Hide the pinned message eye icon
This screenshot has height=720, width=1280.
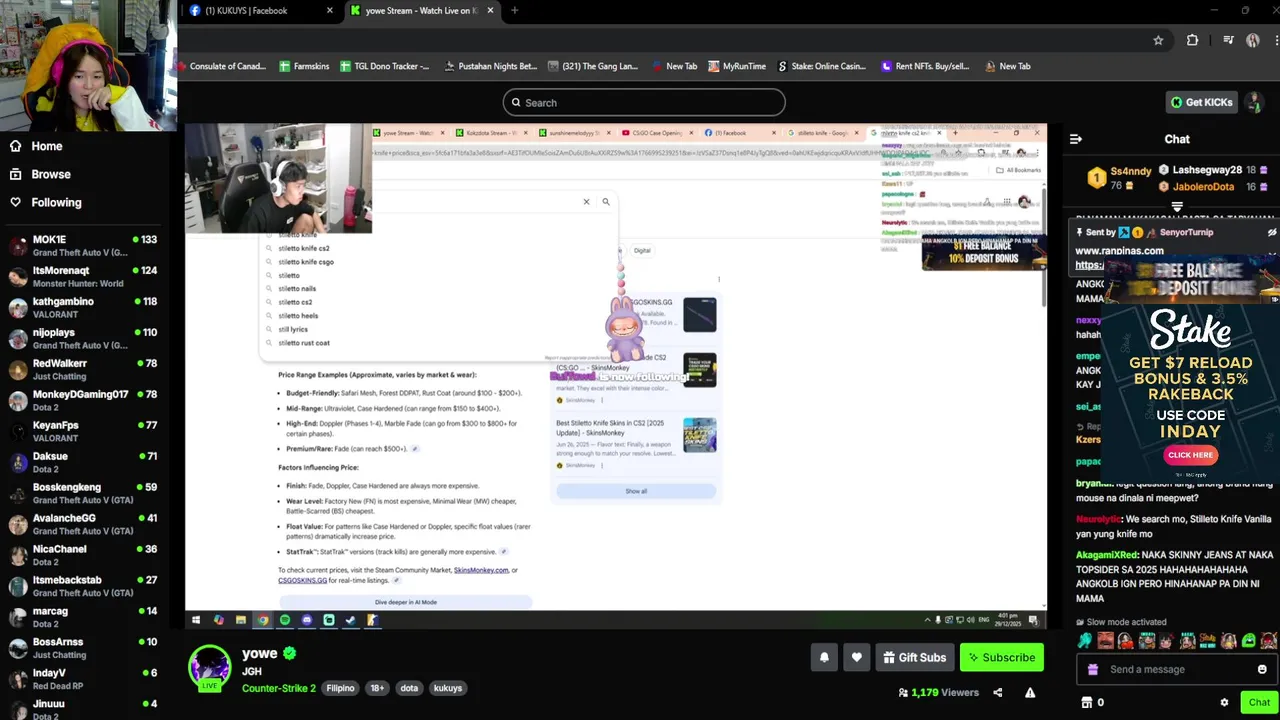(1271, 232)
